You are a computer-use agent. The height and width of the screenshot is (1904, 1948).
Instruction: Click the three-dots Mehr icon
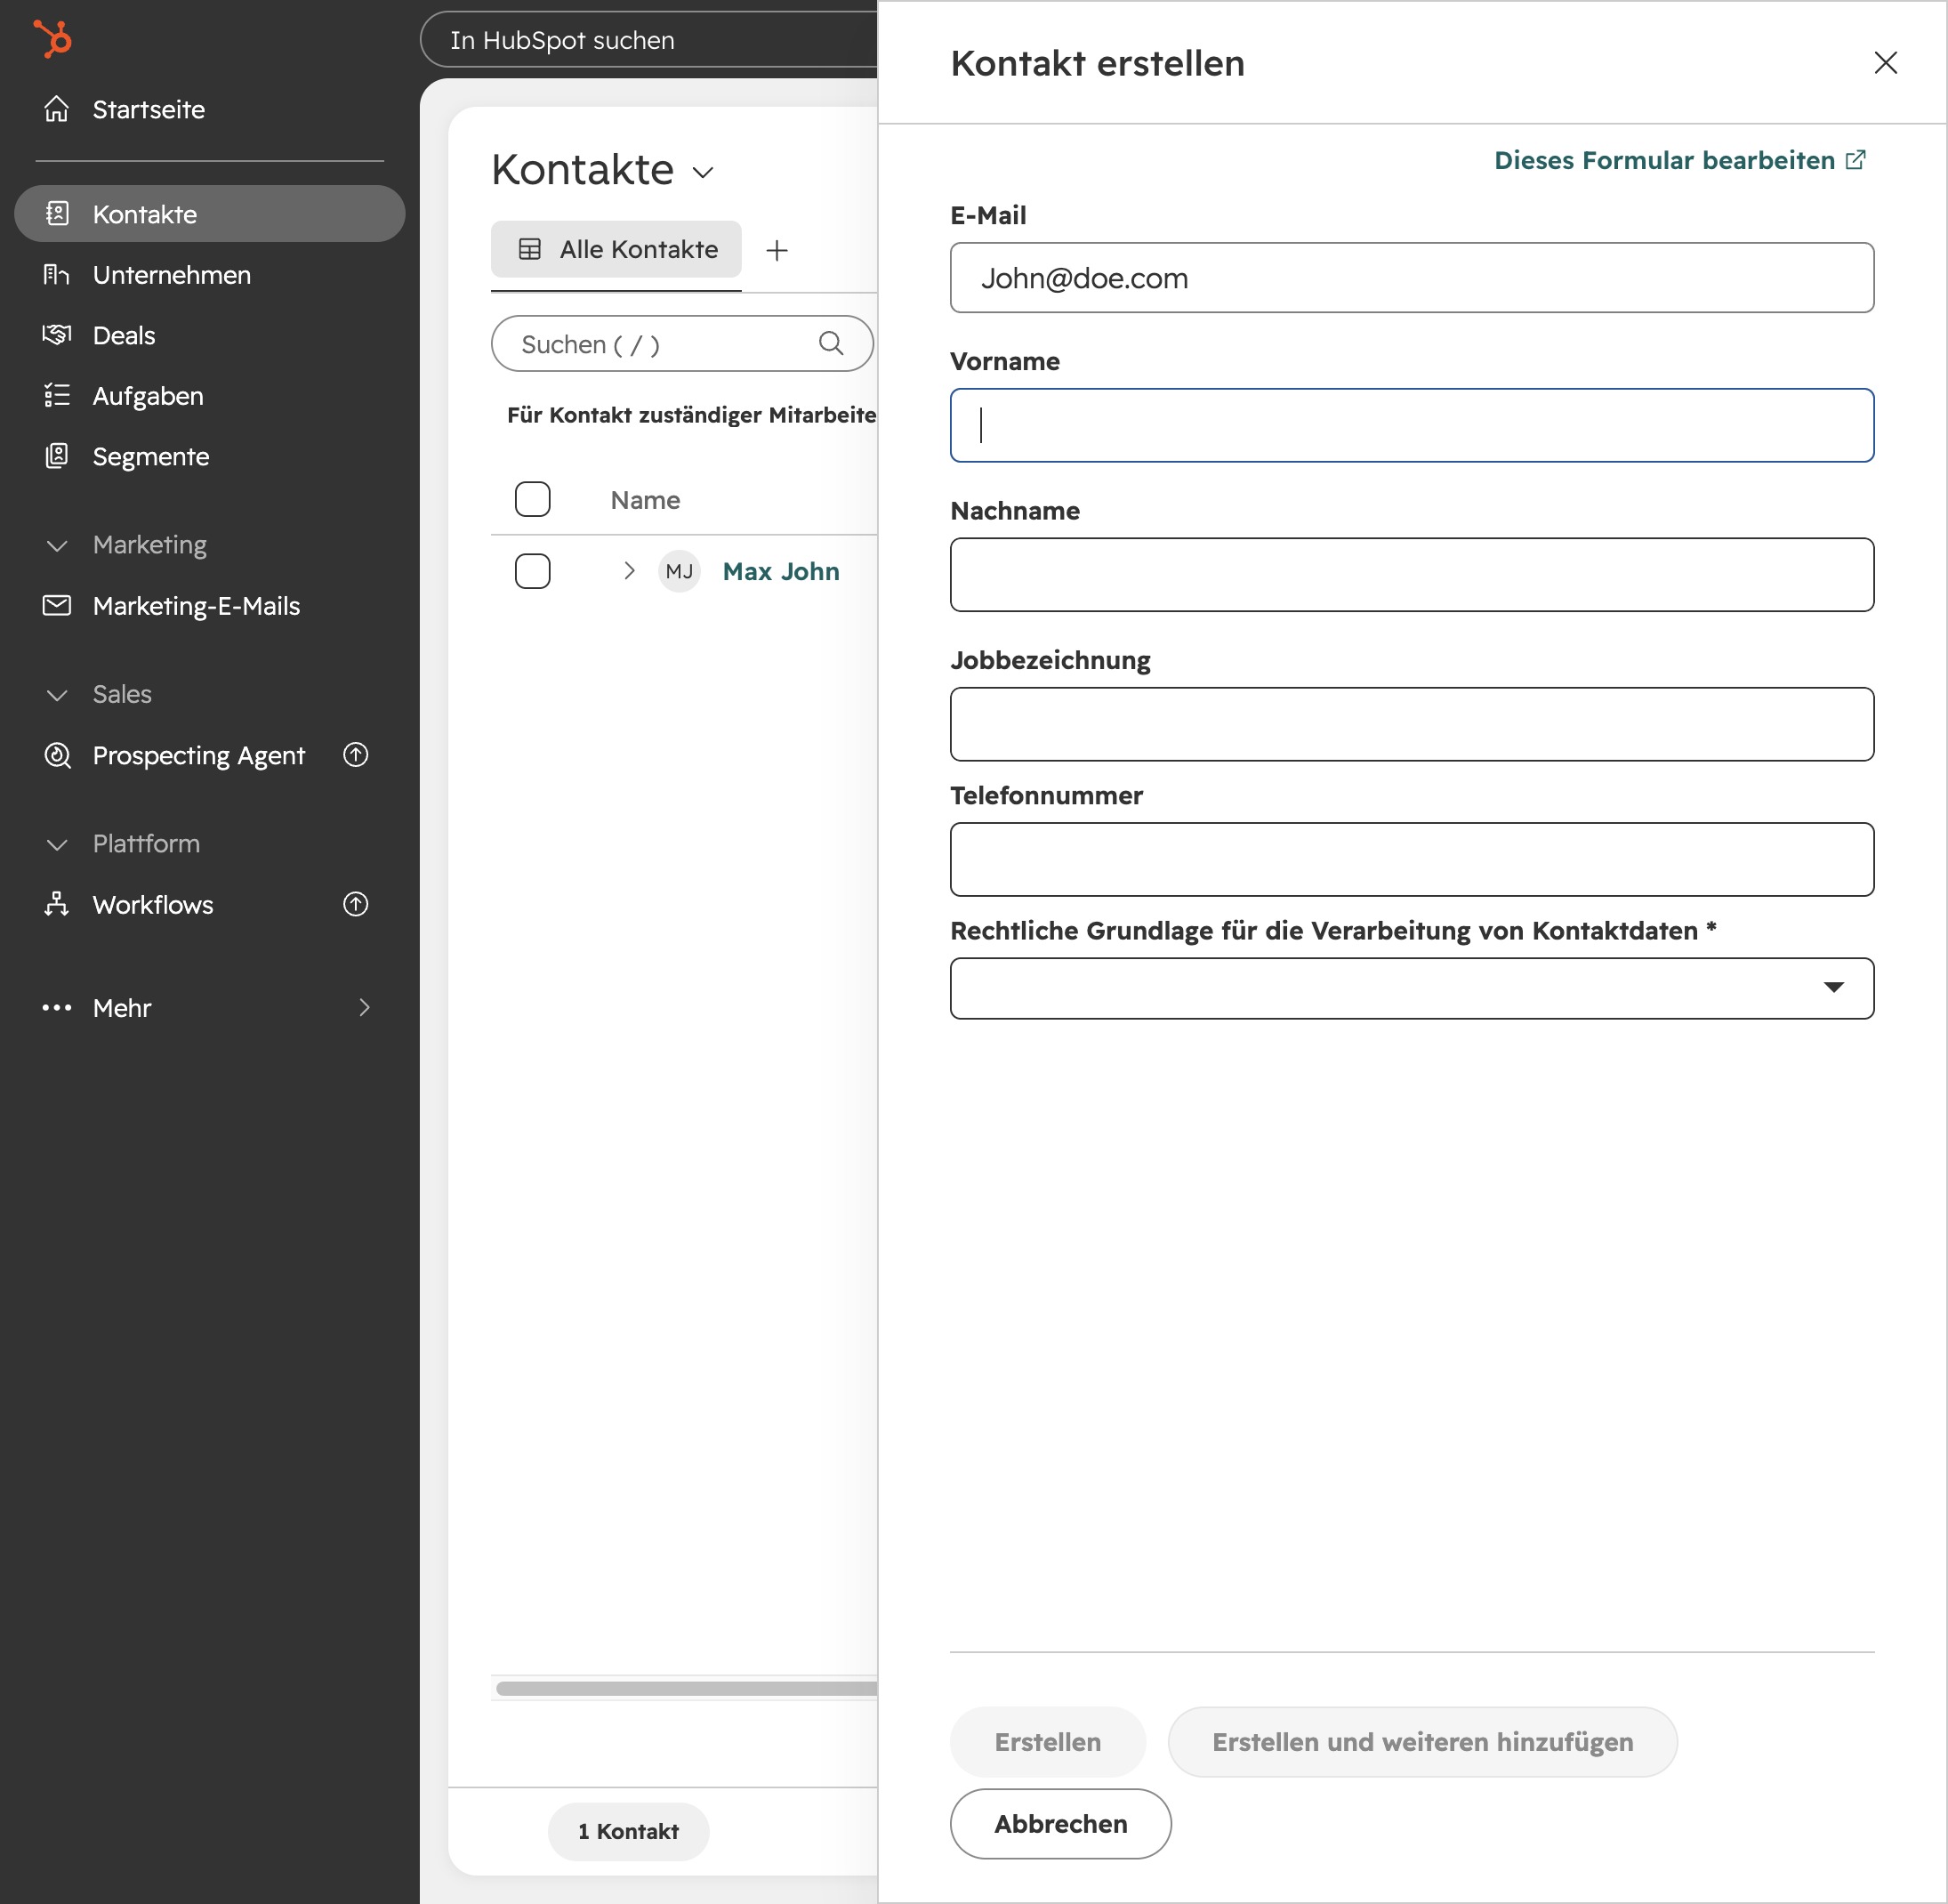click(57, 1008)
